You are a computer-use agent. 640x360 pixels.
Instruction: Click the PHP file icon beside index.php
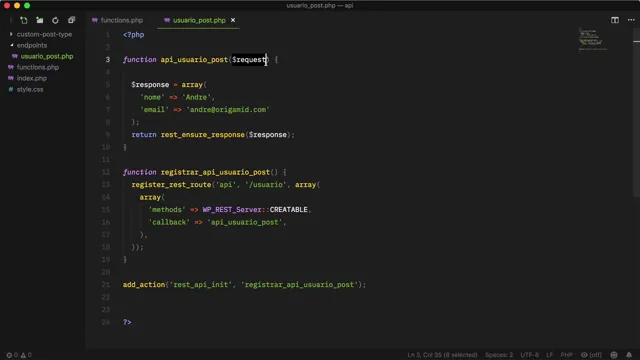click(x=11, y=78)
